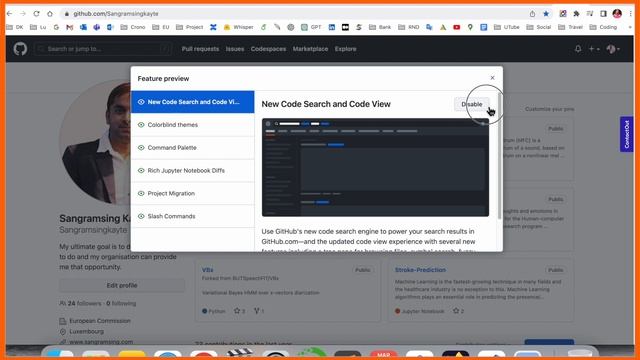Go to browser home page
640x360 pixels.
point(50,13)
